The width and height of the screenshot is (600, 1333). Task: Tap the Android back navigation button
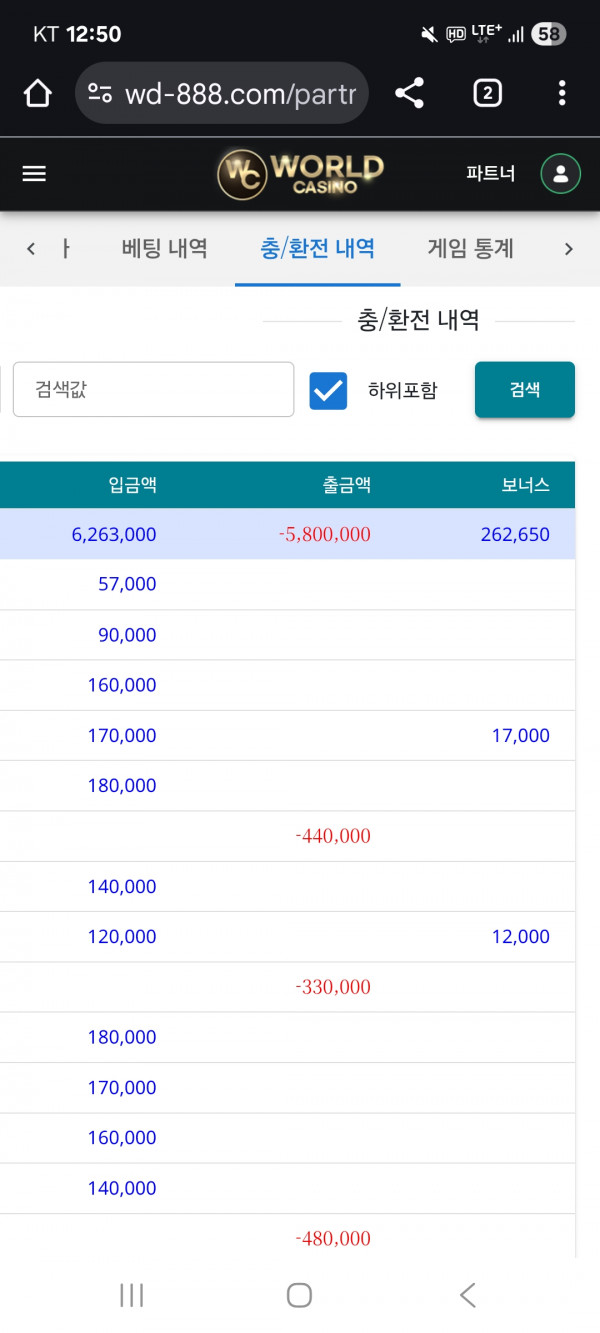pos(467,1295)
